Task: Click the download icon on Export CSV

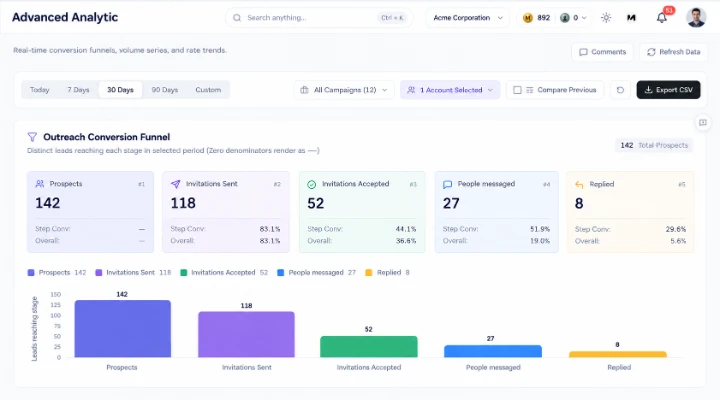Action: coord(648,90)
